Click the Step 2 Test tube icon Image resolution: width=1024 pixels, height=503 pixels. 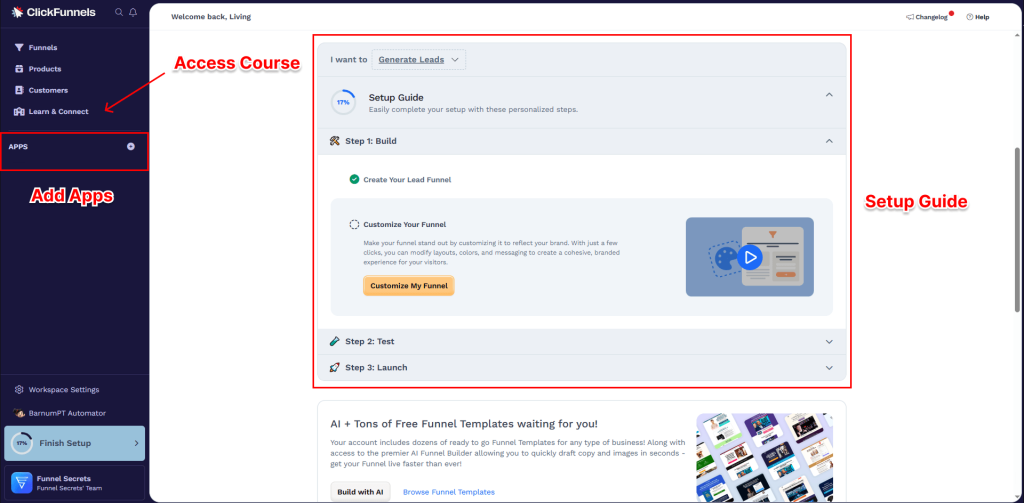tap(335, 341)
